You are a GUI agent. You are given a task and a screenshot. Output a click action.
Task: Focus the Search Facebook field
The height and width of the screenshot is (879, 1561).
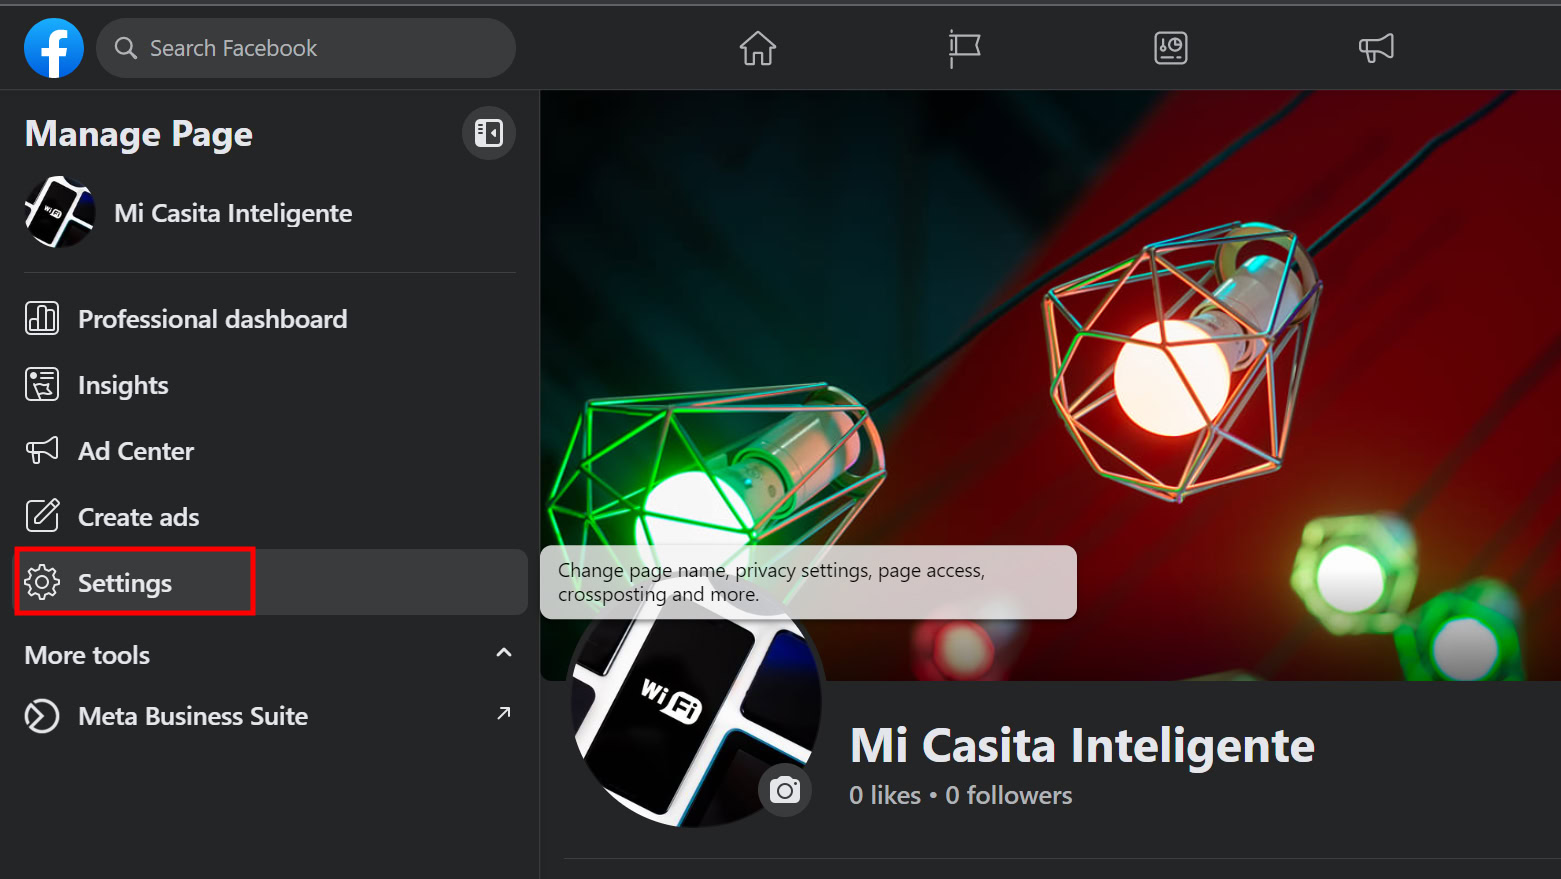coord(306,48)
